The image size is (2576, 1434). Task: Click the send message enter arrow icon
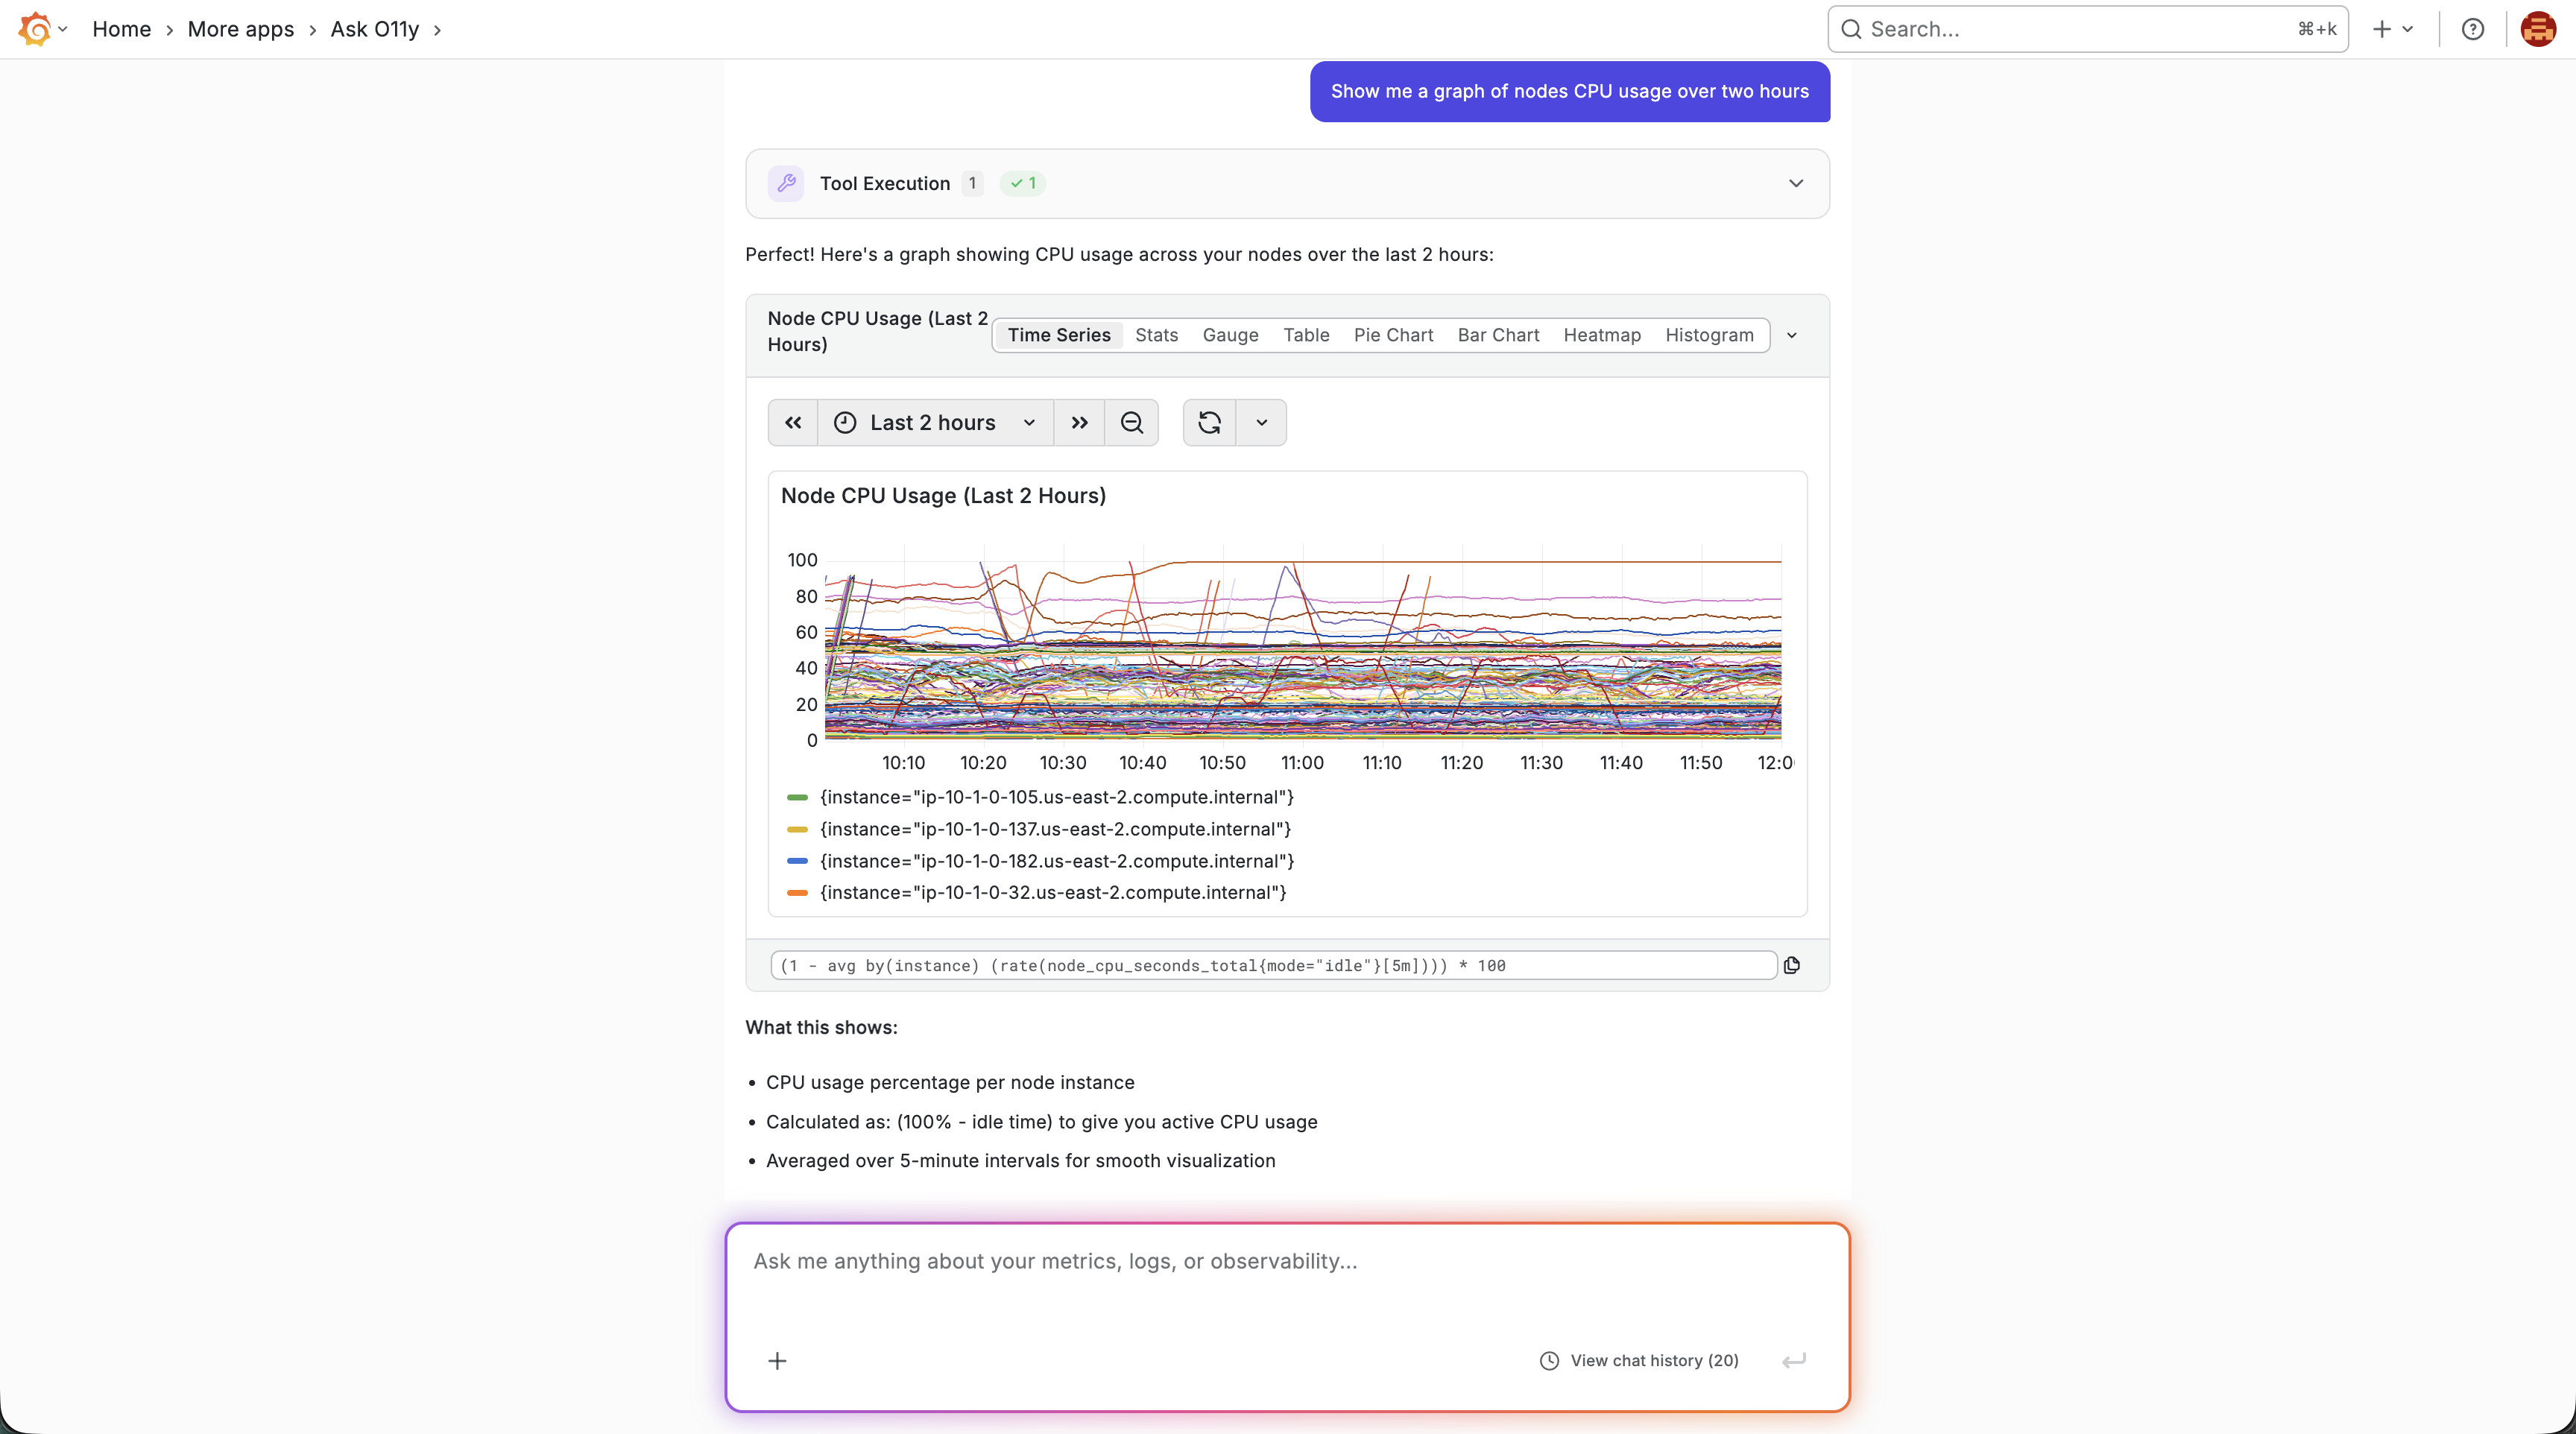point(1794,1361)
